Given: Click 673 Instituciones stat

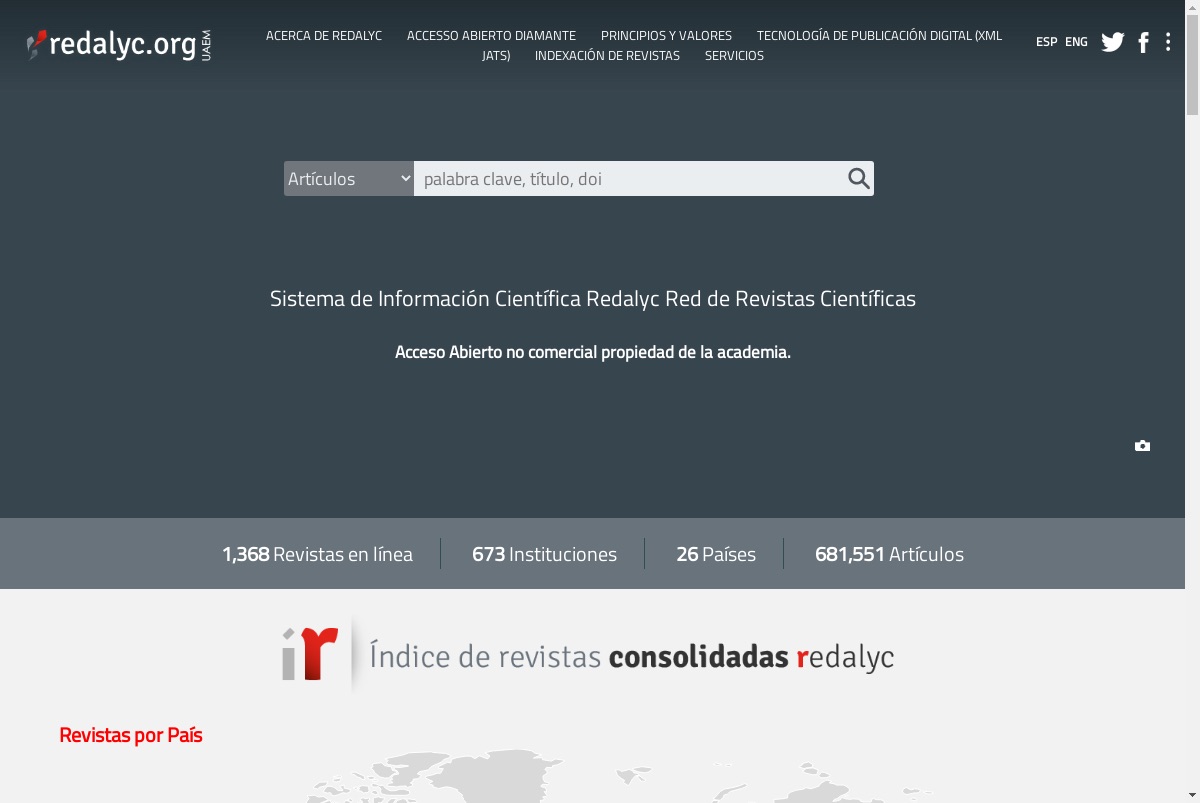Looking at the screenshot, I should (x=544, y=554).
